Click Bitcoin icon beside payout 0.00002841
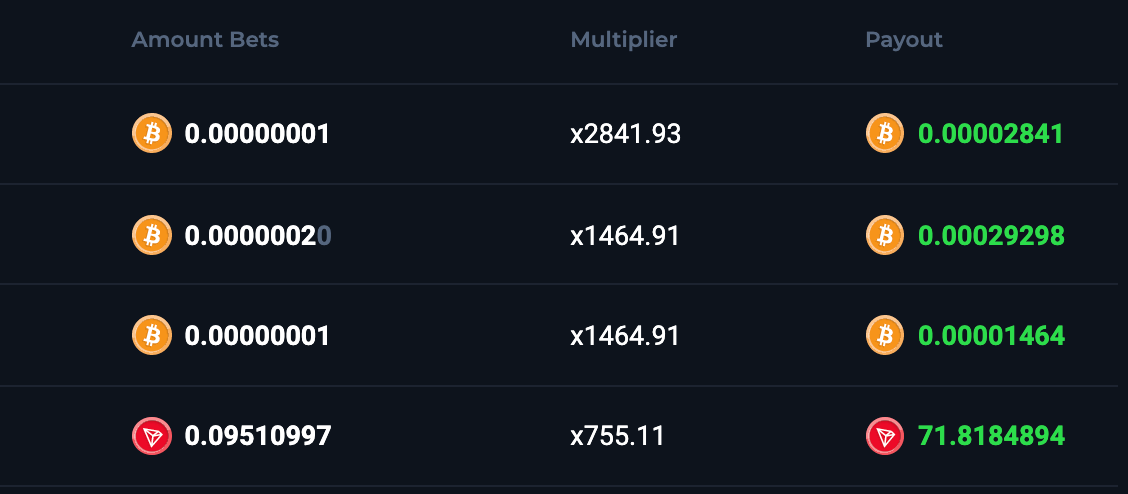The width and height of the screenshot is (1128, 494). 885,134
